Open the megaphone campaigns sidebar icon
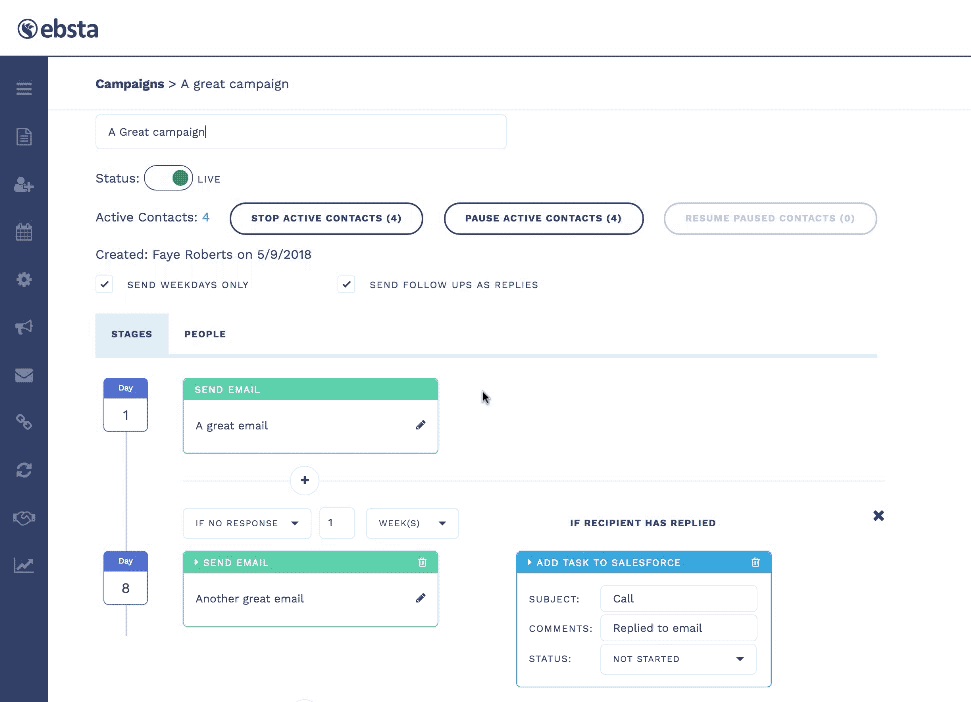The width and height of the screenshot is (971, 702). 24,327
